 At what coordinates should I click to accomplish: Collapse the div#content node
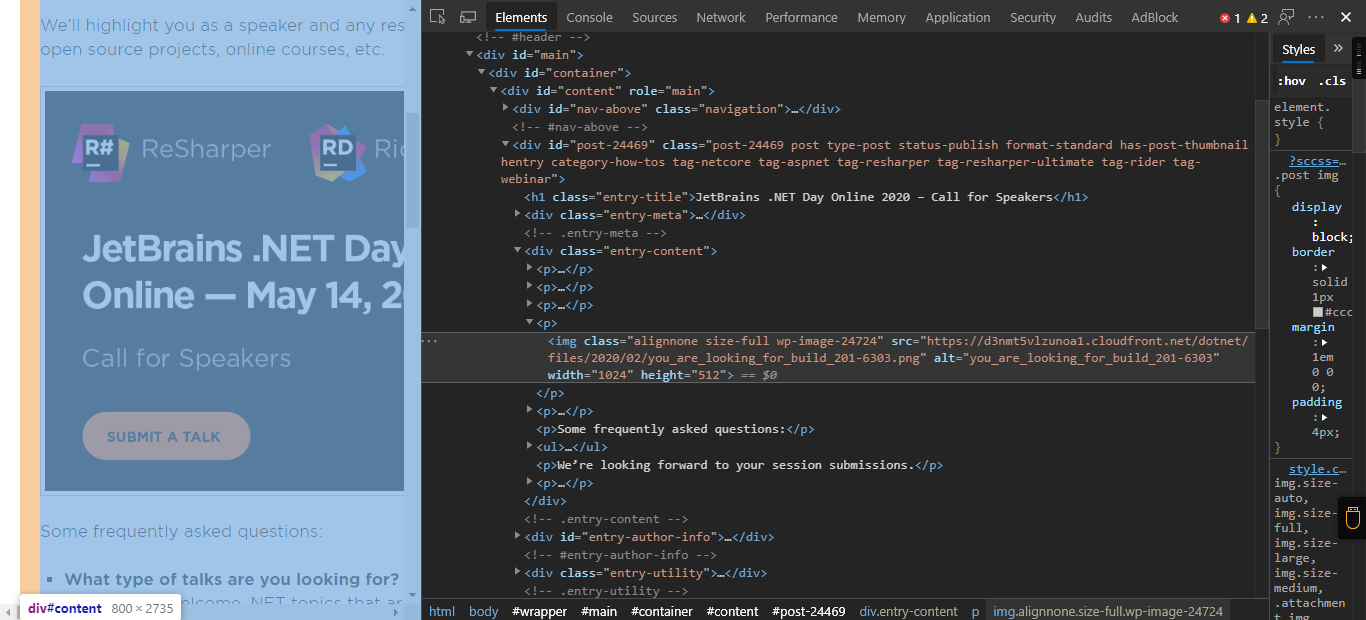493,91
